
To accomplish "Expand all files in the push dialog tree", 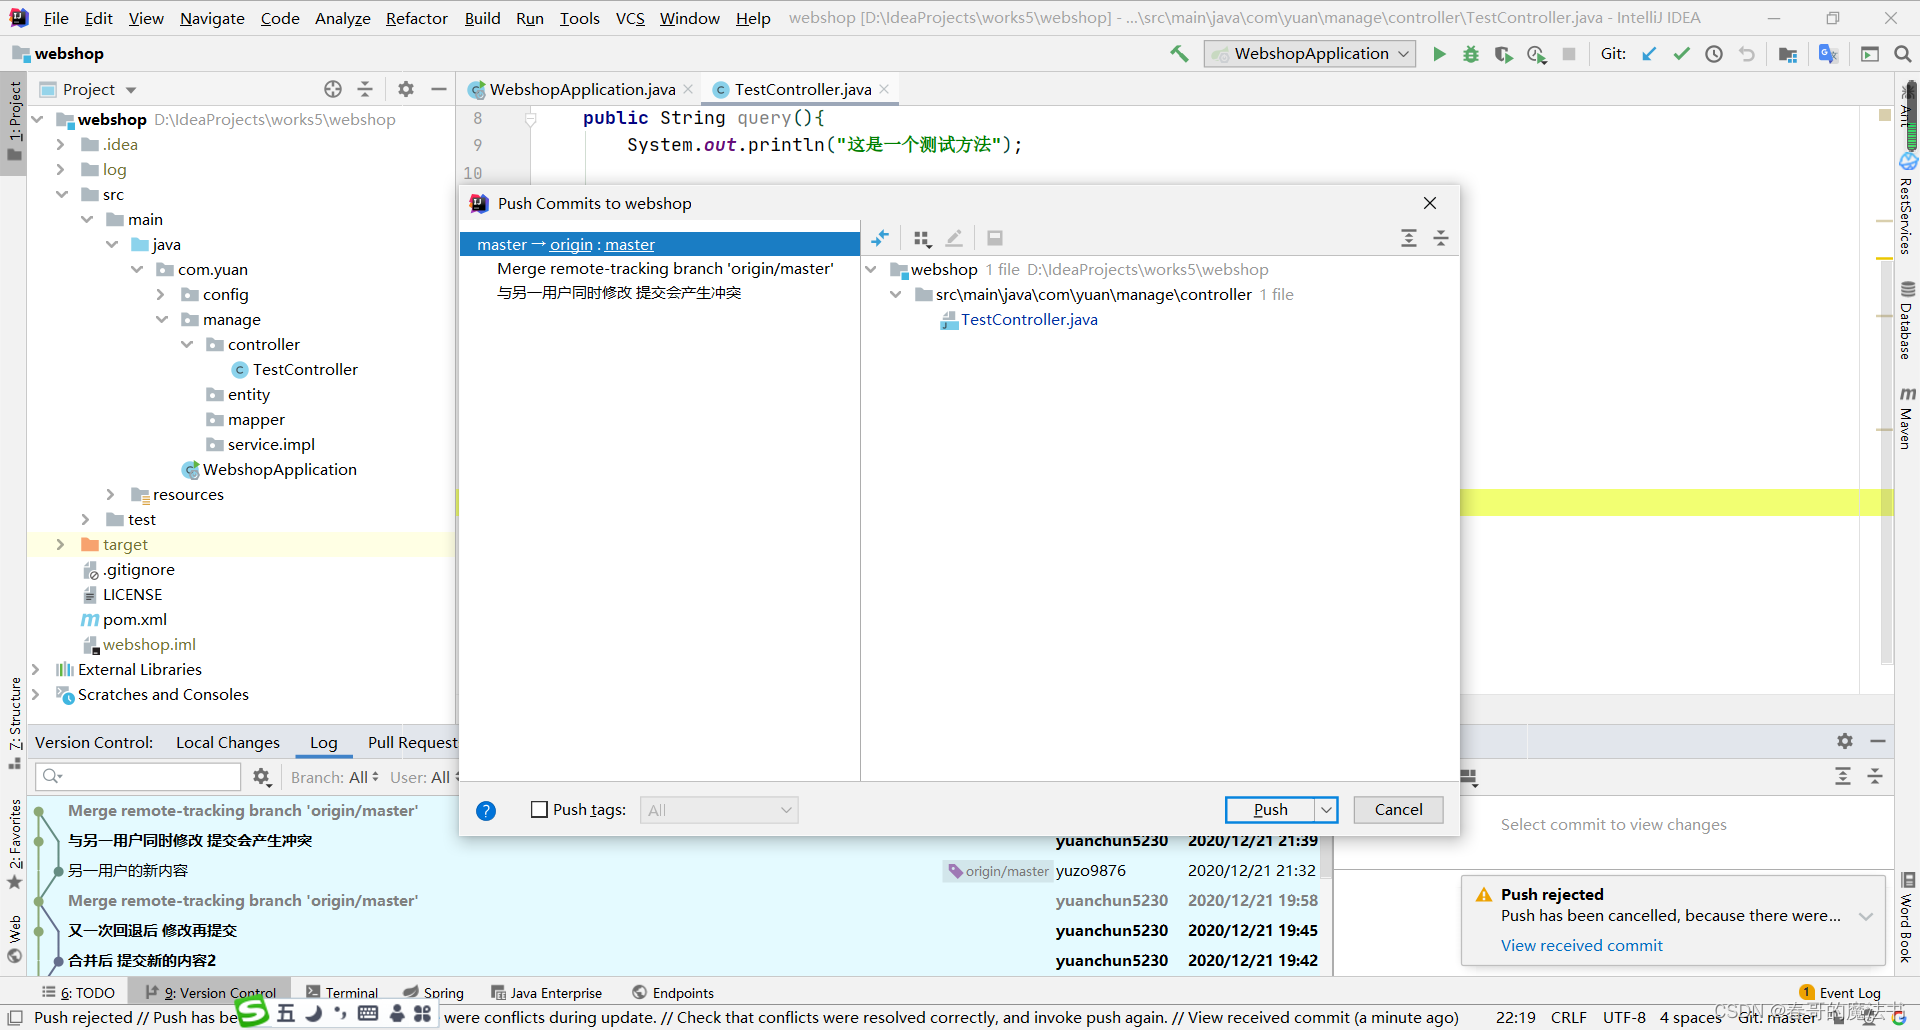I will [1409, 238].
